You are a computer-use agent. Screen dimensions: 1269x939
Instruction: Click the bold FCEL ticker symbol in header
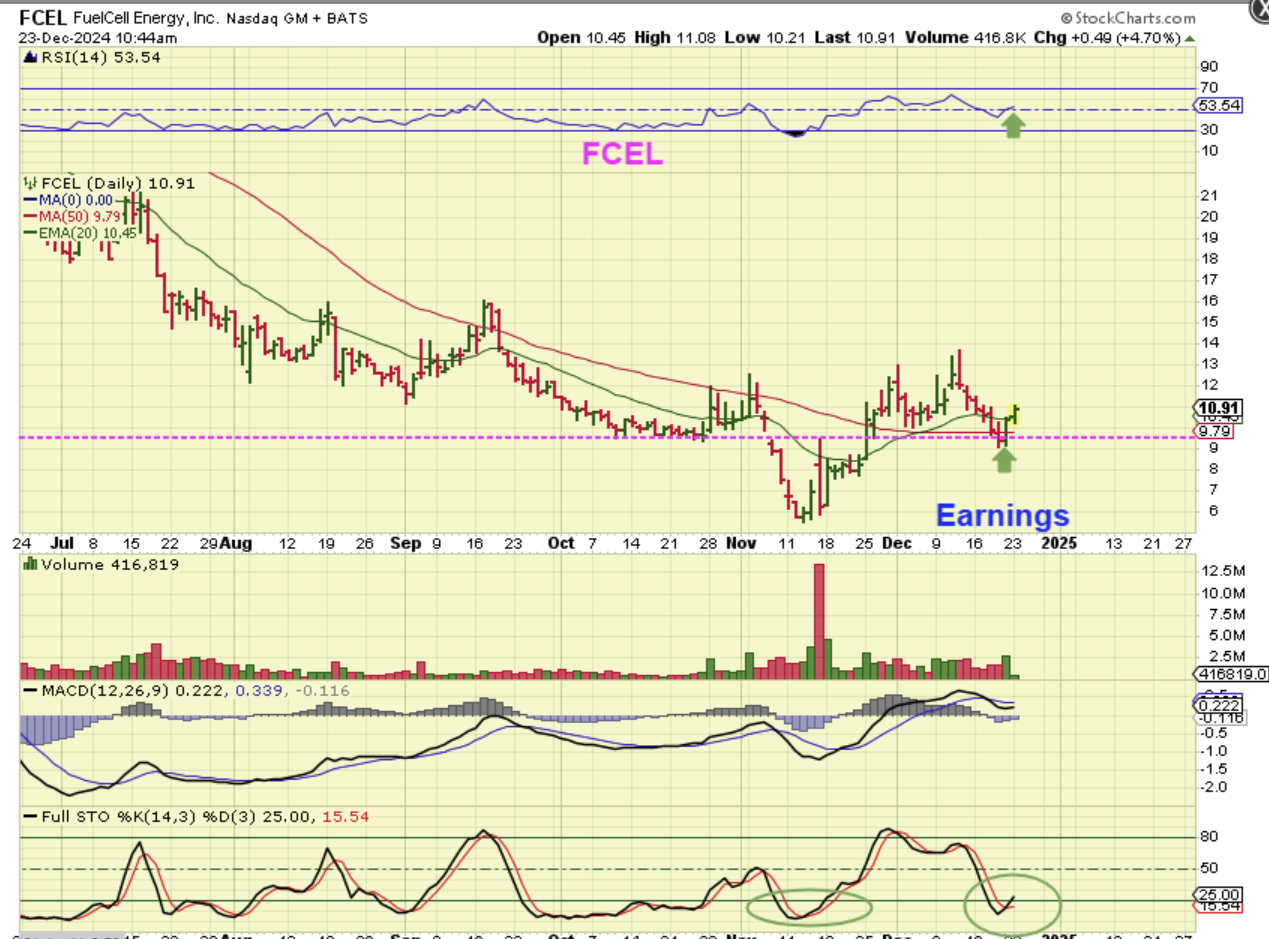point(41,18)
